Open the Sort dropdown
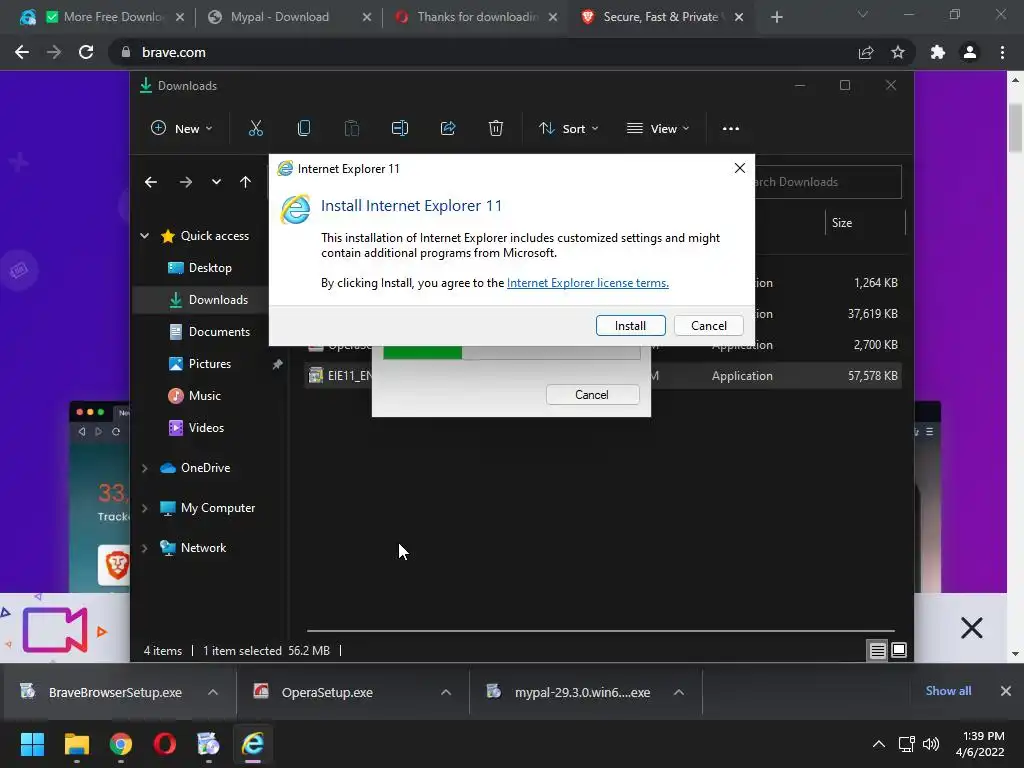 coord(569,129)
